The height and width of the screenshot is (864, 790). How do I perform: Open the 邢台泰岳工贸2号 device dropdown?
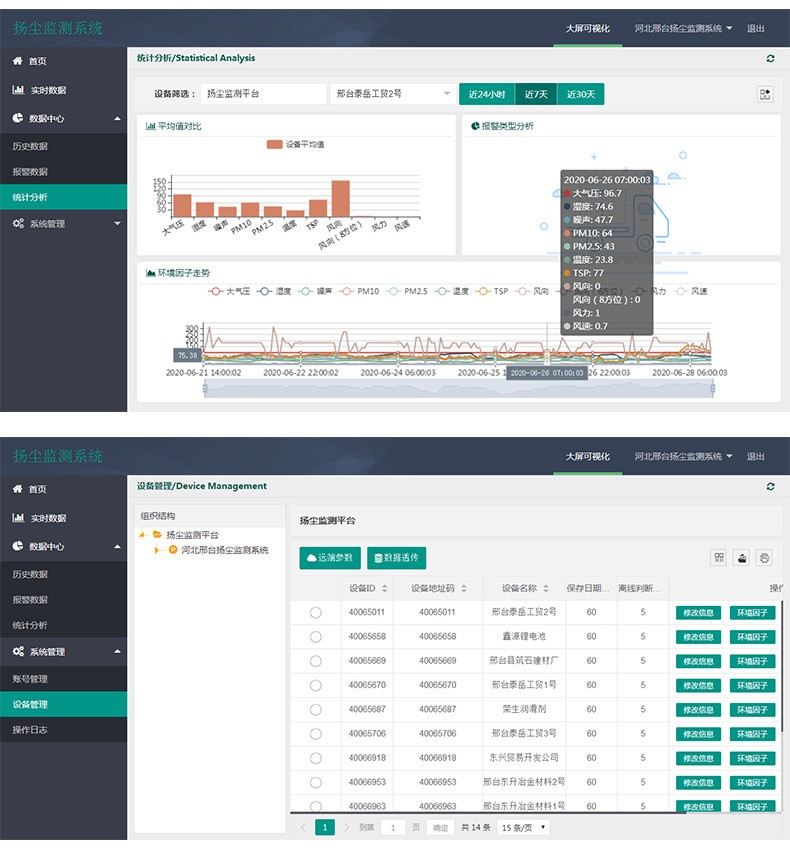(393, 94)
